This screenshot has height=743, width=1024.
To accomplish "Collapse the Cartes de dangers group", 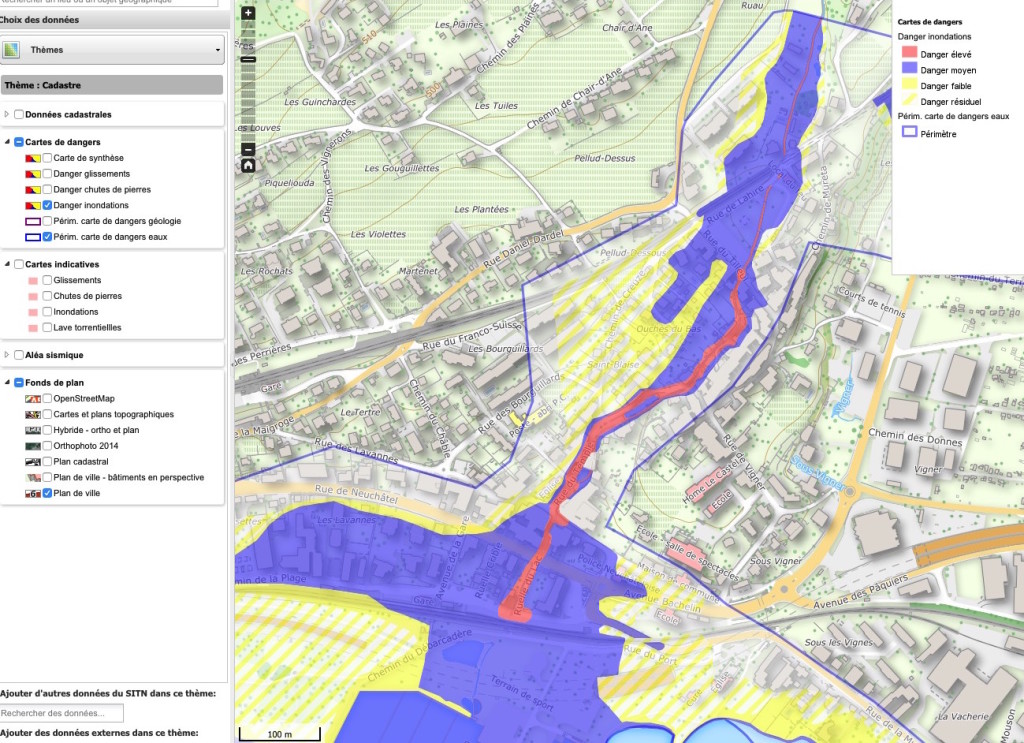I will (7, 142).
